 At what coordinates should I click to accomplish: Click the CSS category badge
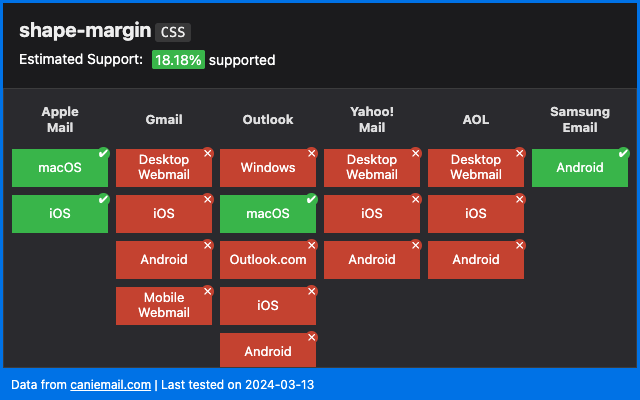coord(173,32)
